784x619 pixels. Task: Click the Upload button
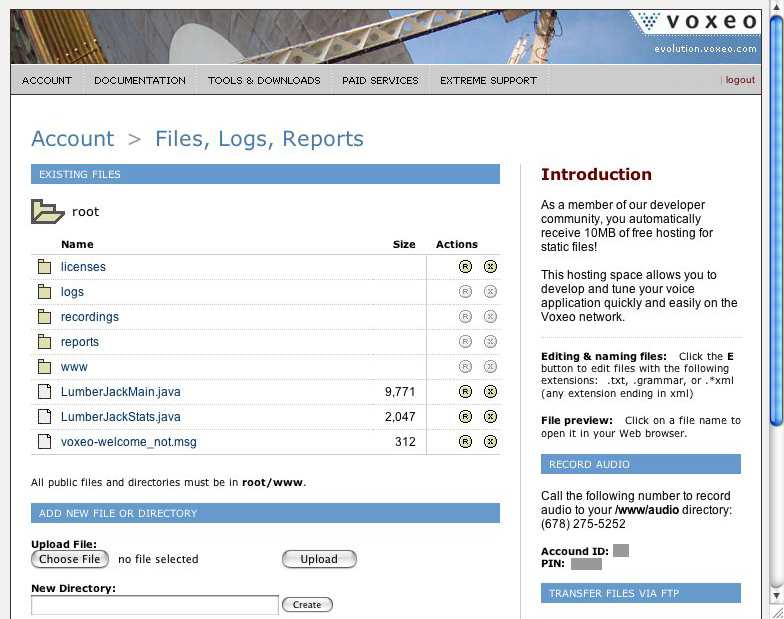click(x=319, y=559)
